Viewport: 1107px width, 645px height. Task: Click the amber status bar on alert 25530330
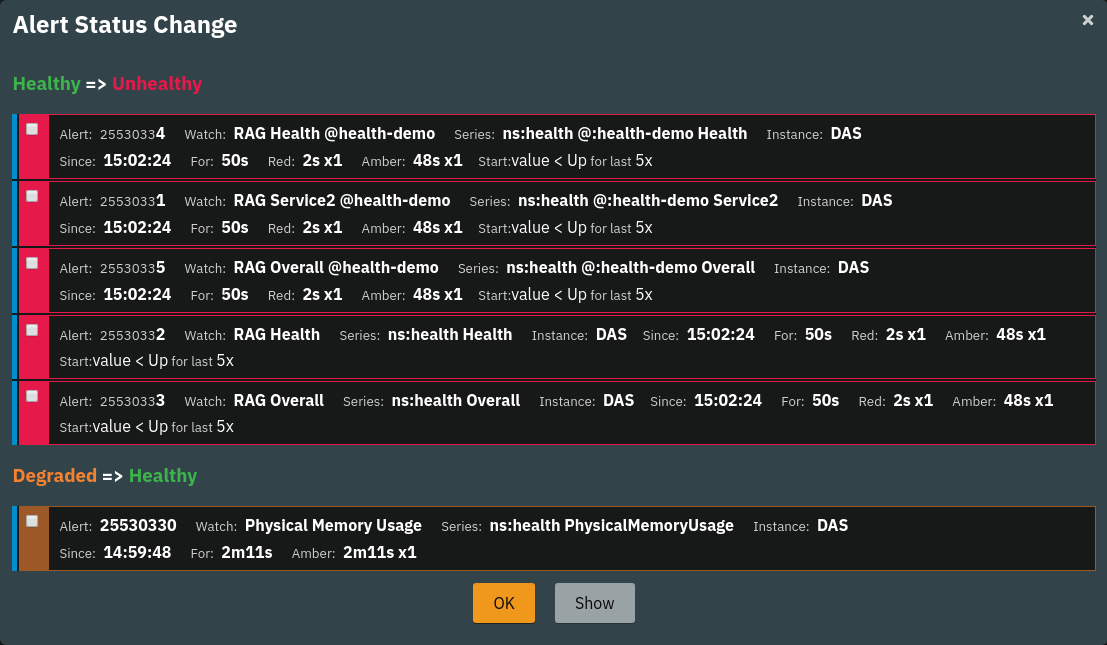(x=32, y=555)
